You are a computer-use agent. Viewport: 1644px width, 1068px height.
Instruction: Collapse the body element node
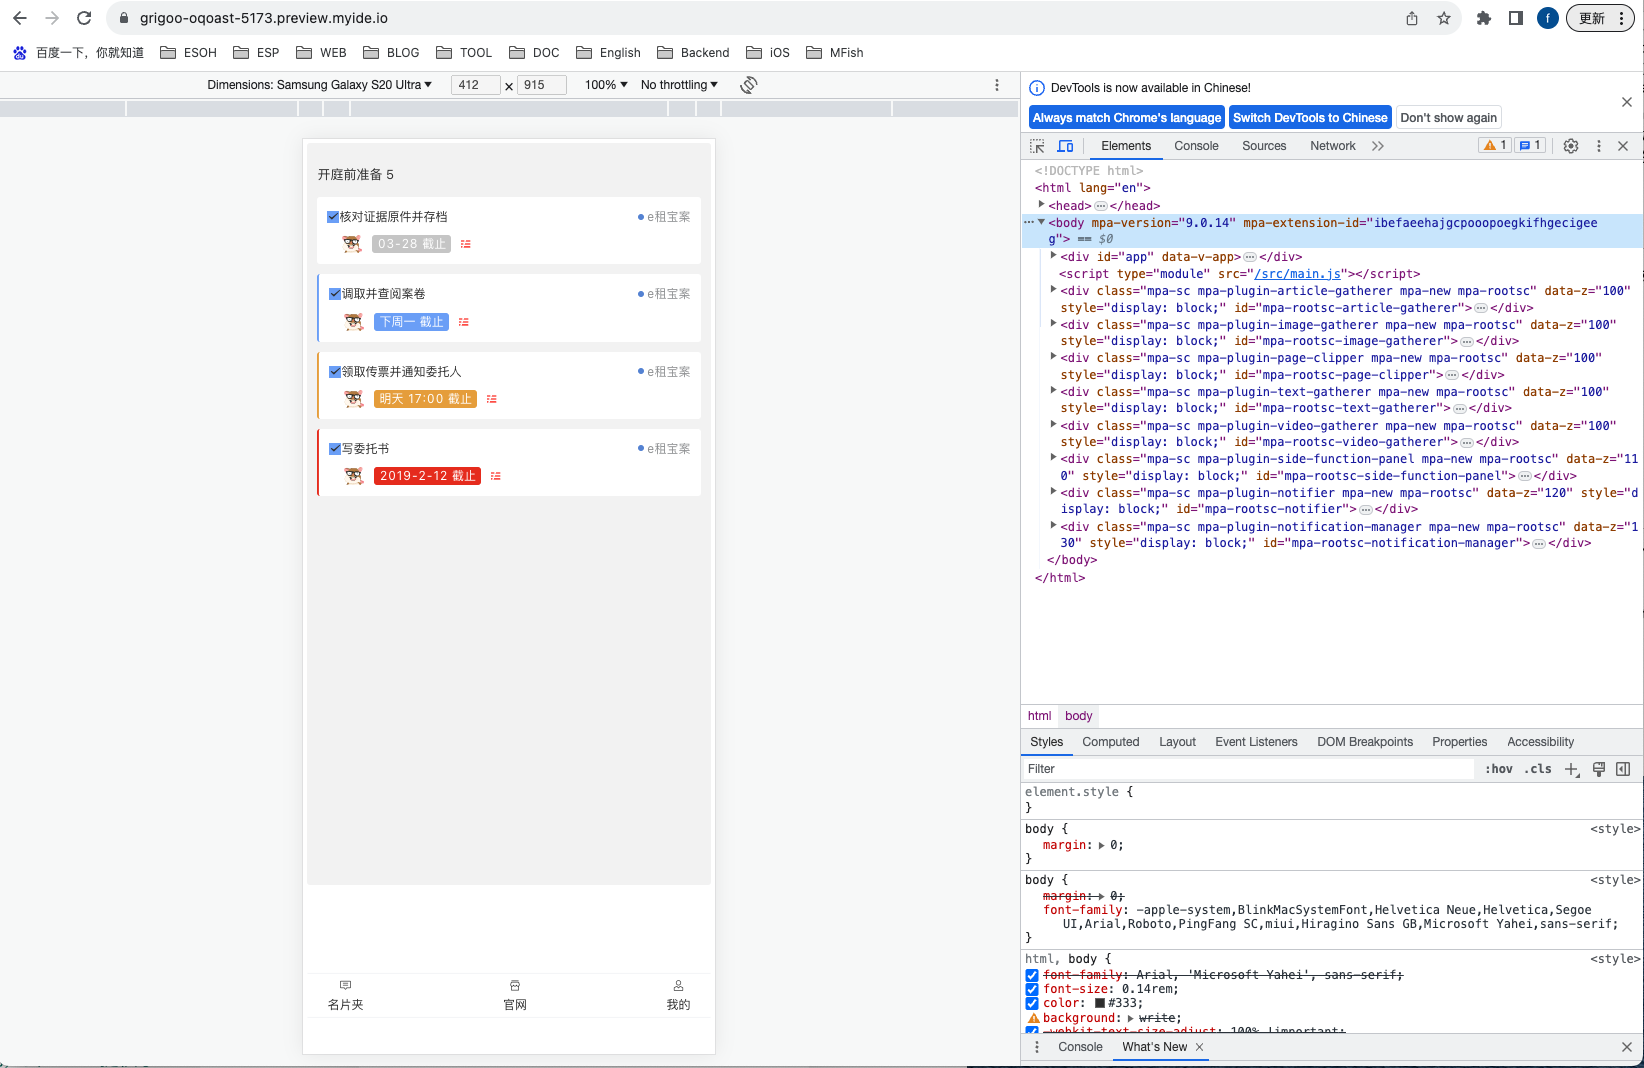click(x=1041, y=222)
